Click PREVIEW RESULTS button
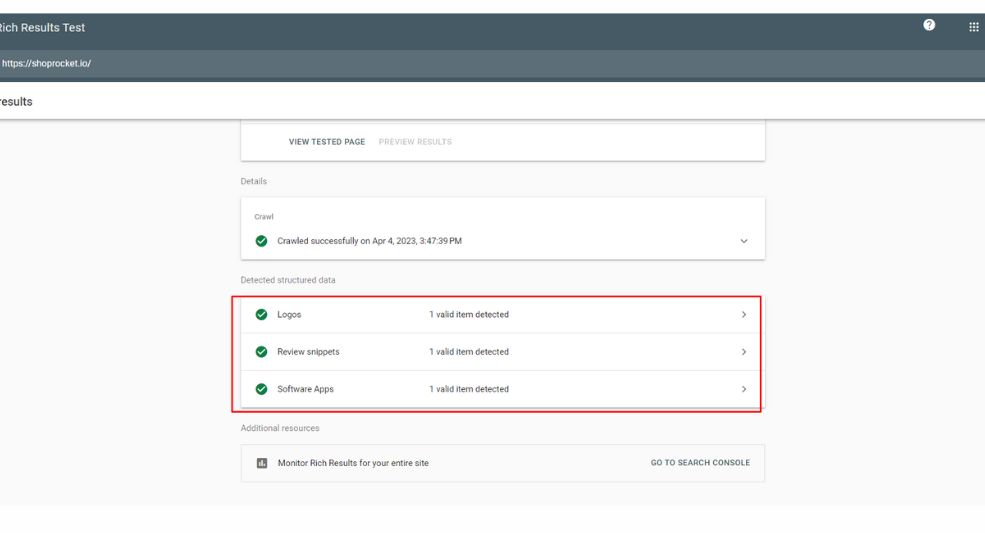985x533 pixels. point(415,142)
